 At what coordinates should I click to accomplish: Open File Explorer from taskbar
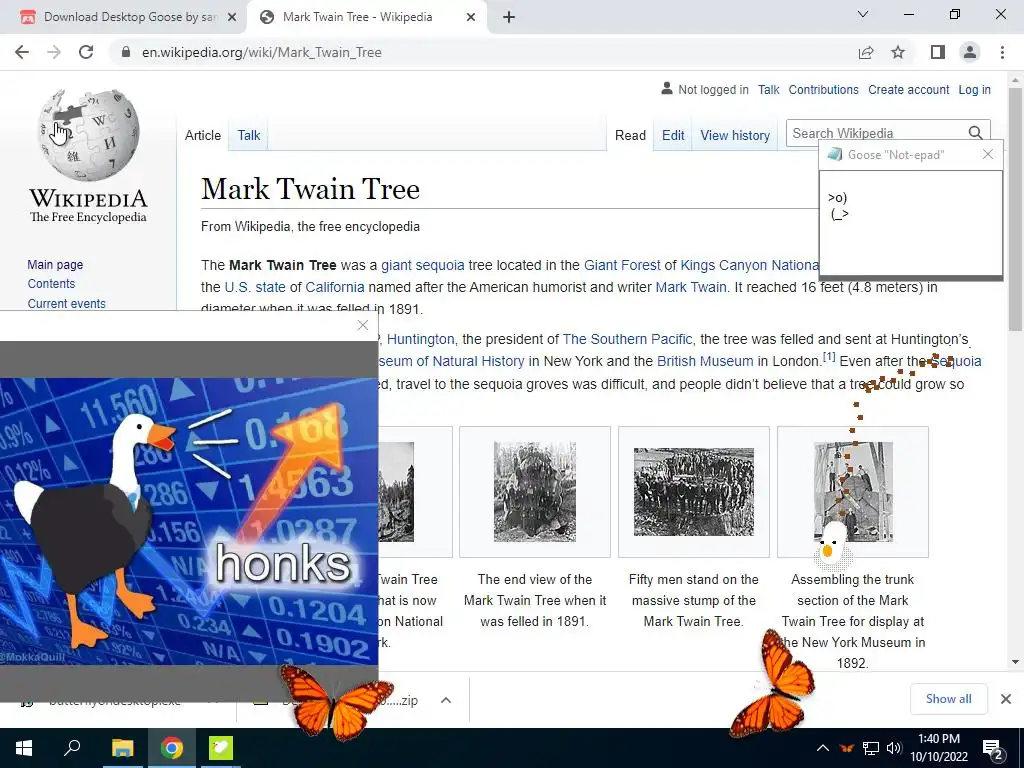[x=122, y=748]
